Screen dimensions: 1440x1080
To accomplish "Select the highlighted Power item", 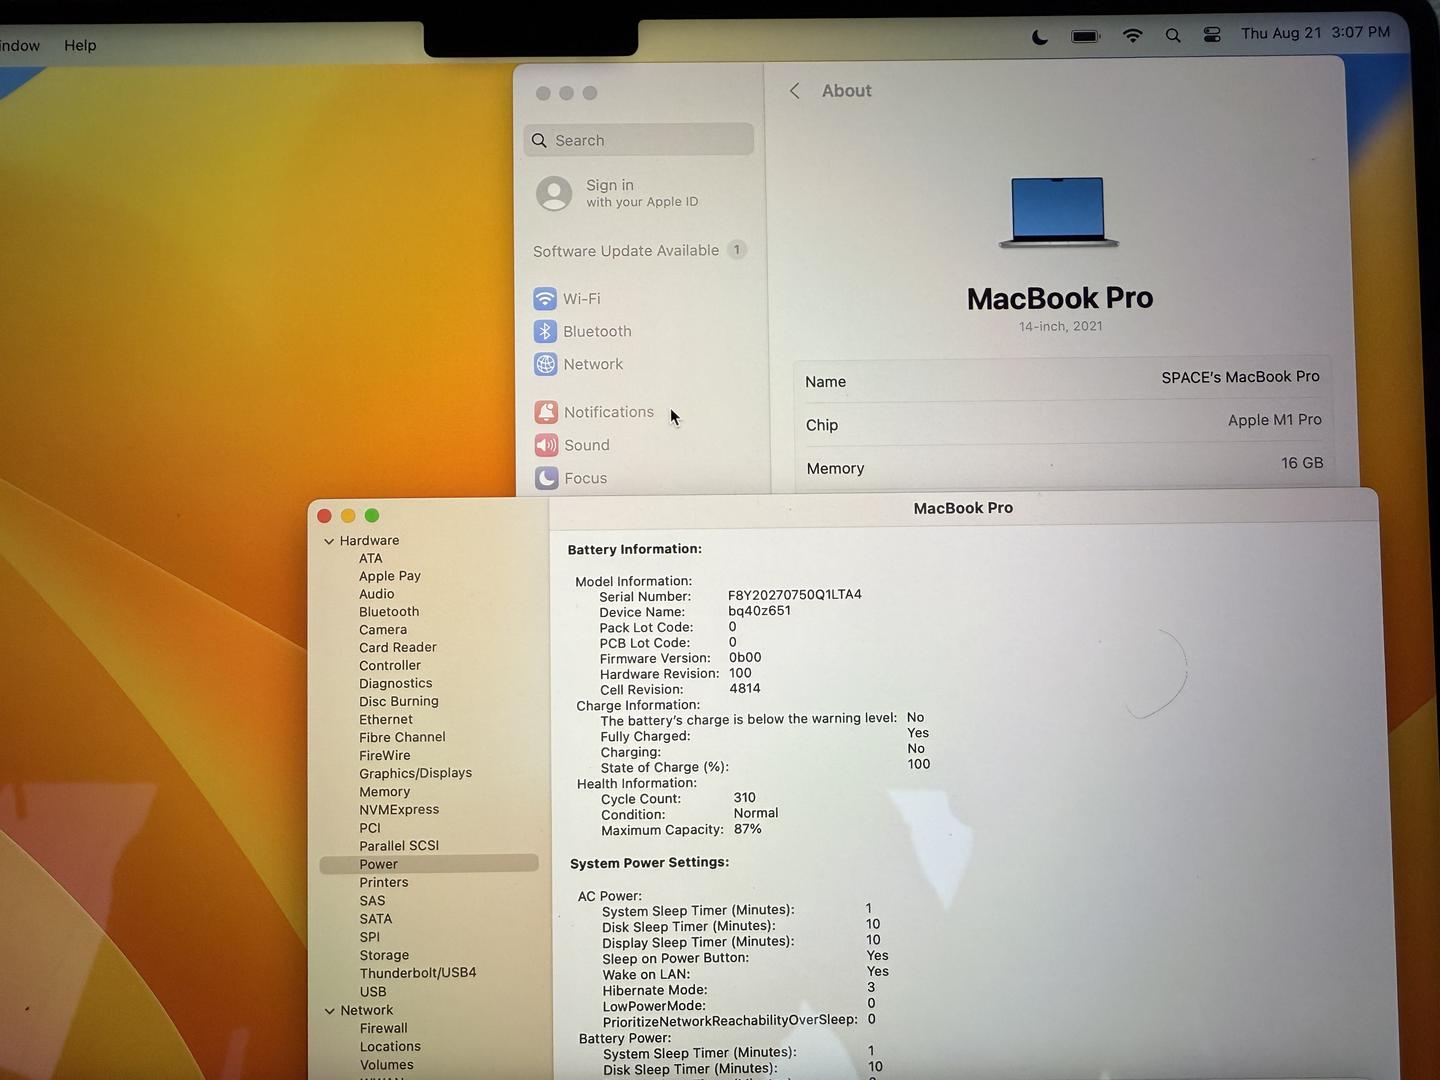I will (429, 864).
